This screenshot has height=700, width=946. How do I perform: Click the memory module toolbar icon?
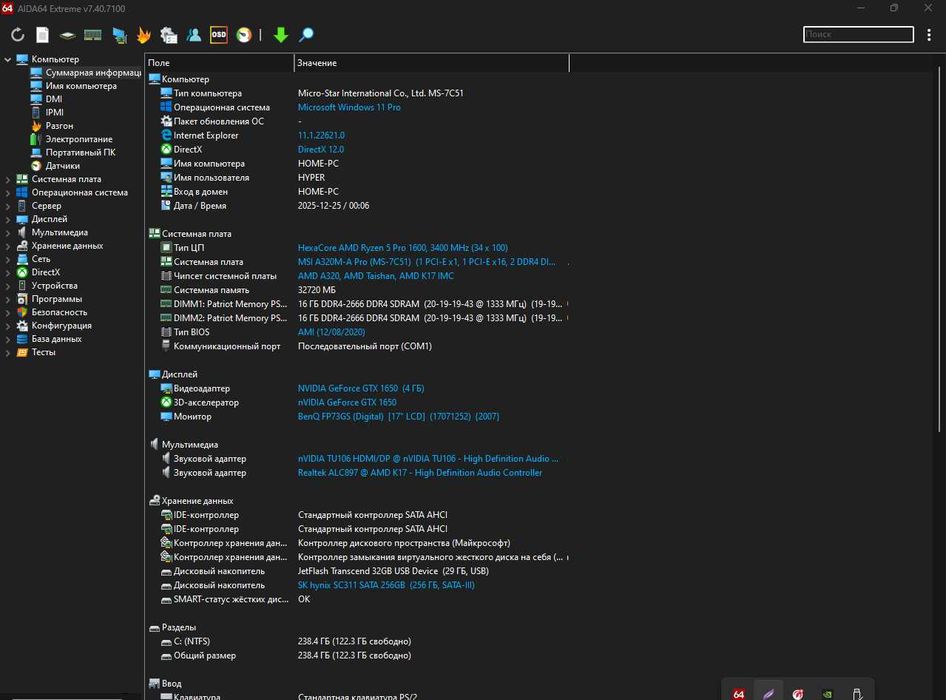pos(93,35)
